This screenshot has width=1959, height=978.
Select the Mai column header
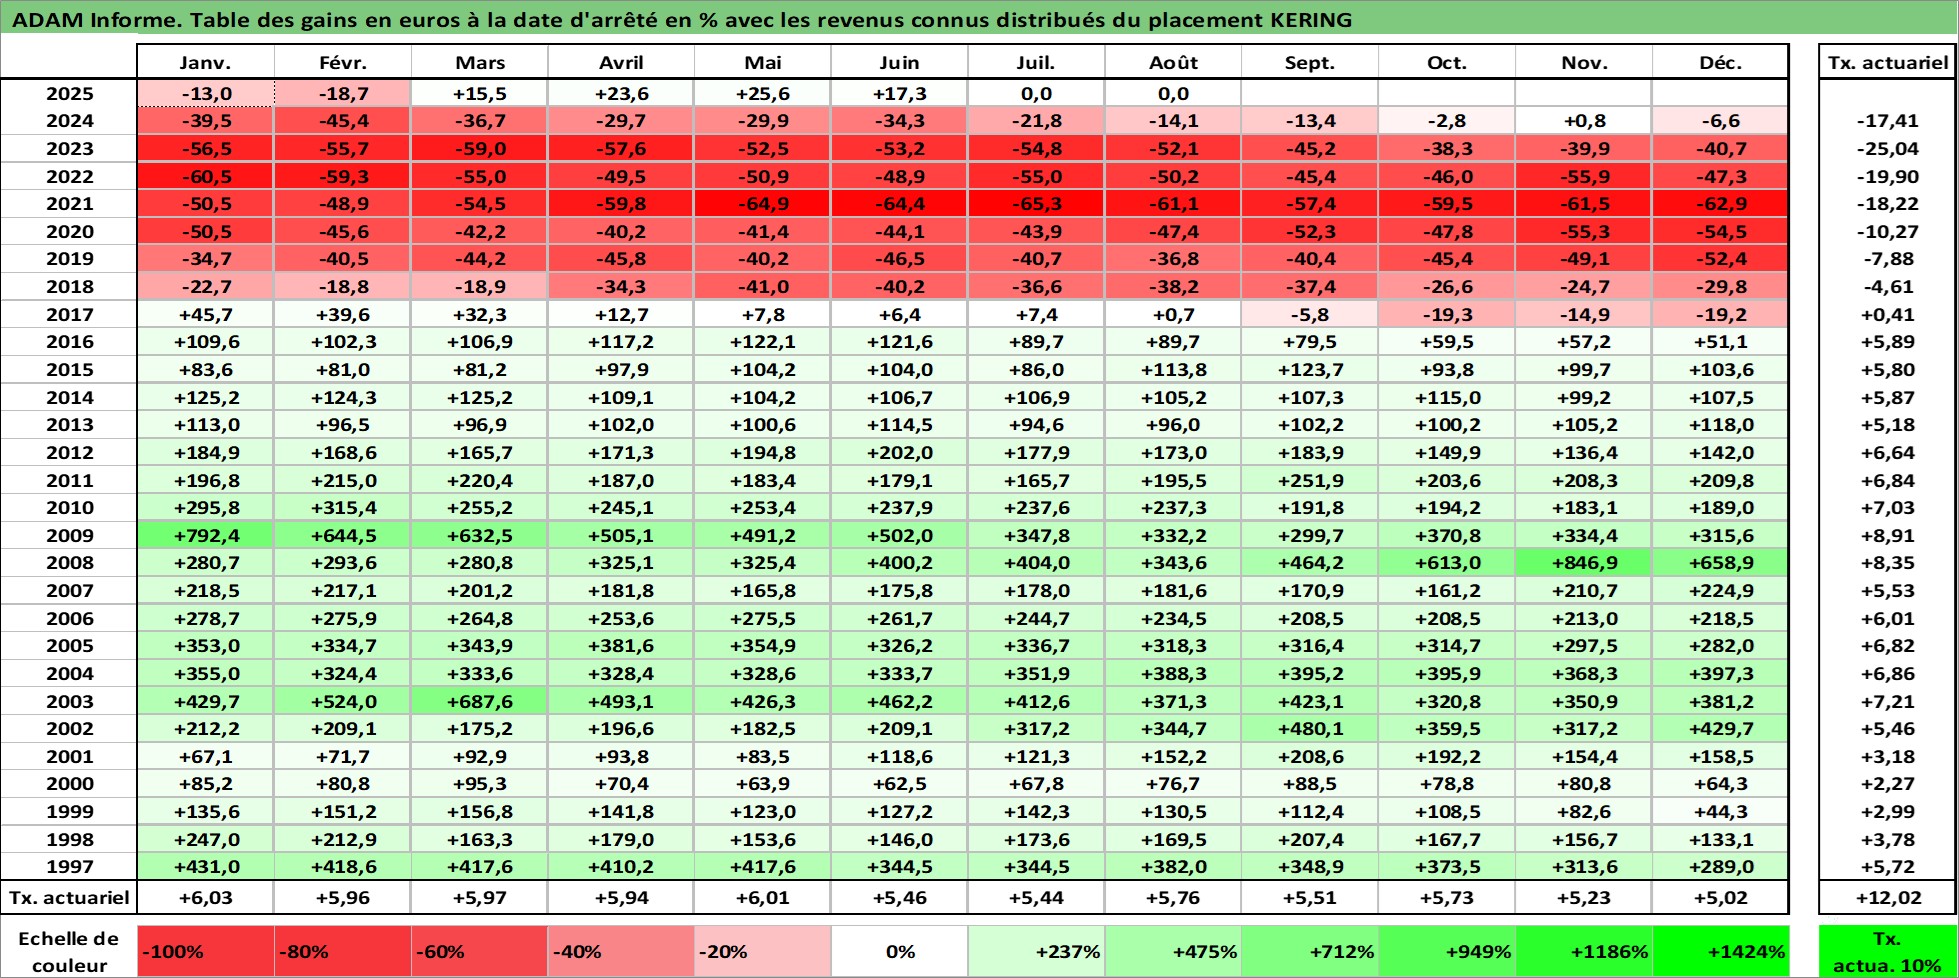(x=762, y=62)
